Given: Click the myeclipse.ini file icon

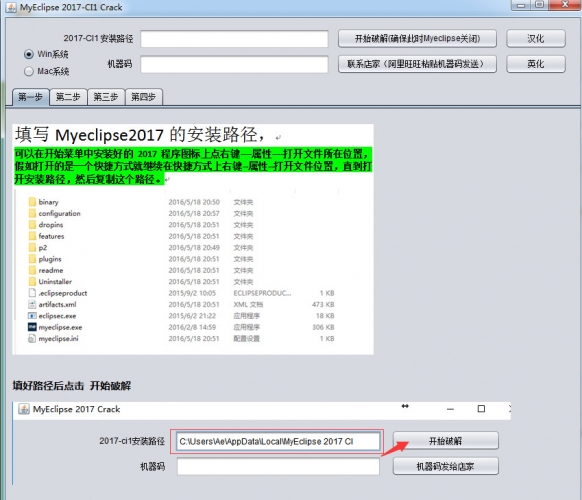Looking at the screenshot, I should pos(32,339).
